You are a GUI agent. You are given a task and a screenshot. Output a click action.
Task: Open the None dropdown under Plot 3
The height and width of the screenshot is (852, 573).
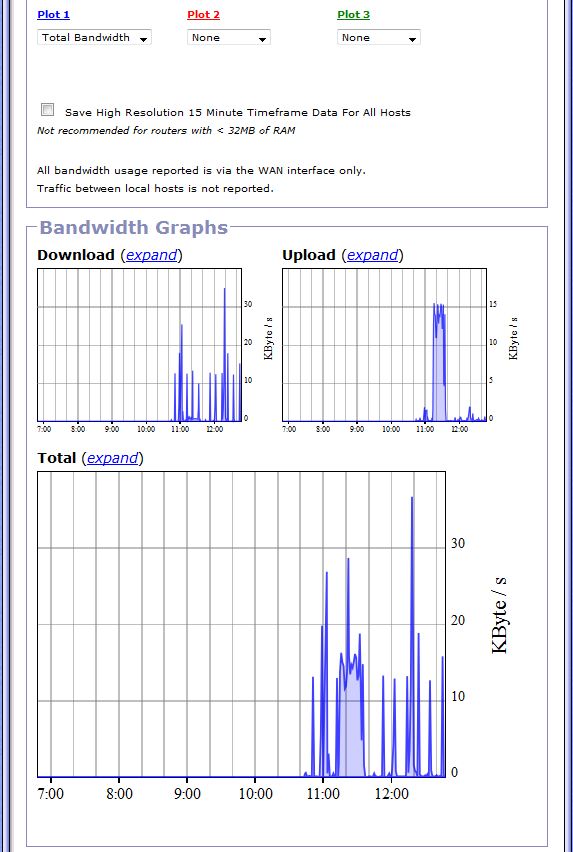click(379, 37)
